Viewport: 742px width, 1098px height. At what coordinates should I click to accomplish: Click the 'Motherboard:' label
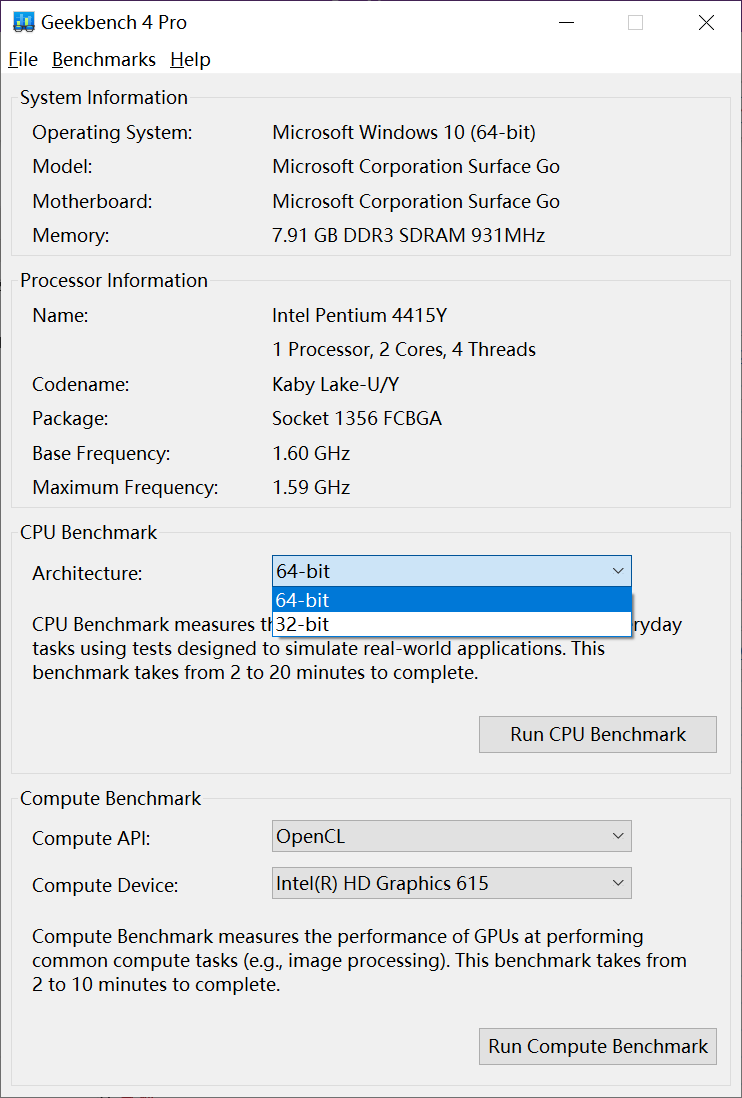92,202
